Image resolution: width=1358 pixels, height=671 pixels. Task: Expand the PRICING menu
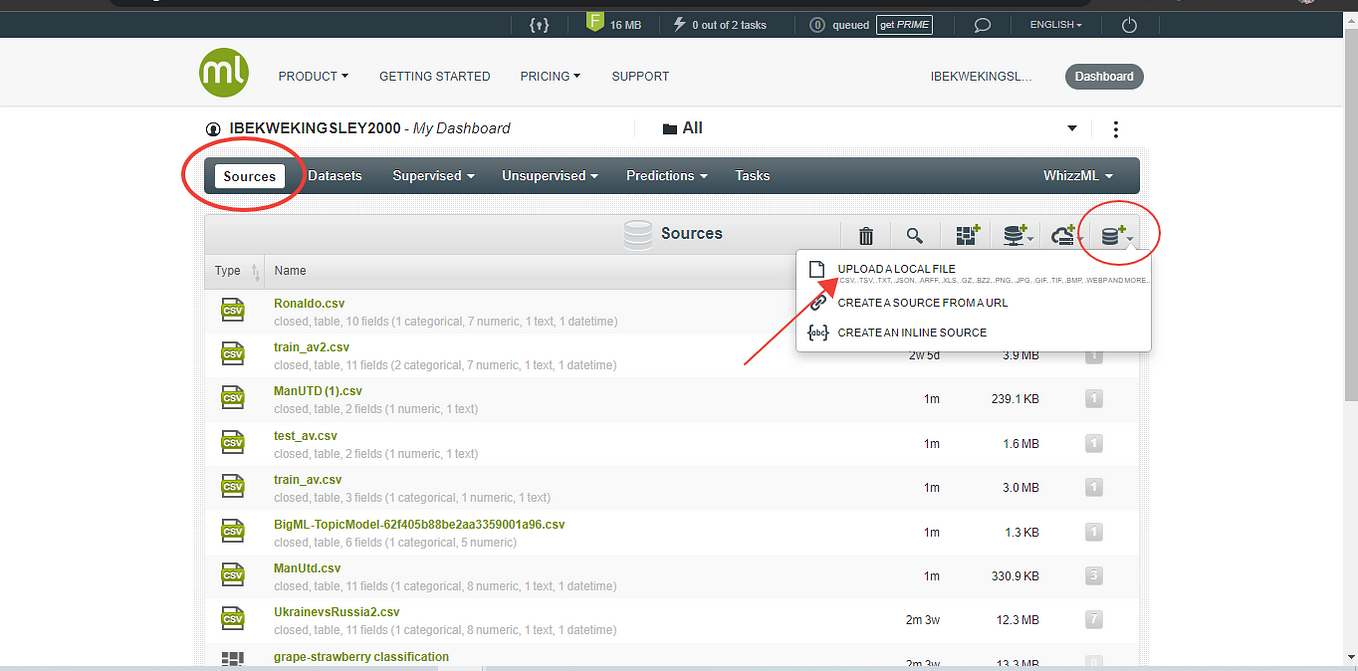(550, 76)
